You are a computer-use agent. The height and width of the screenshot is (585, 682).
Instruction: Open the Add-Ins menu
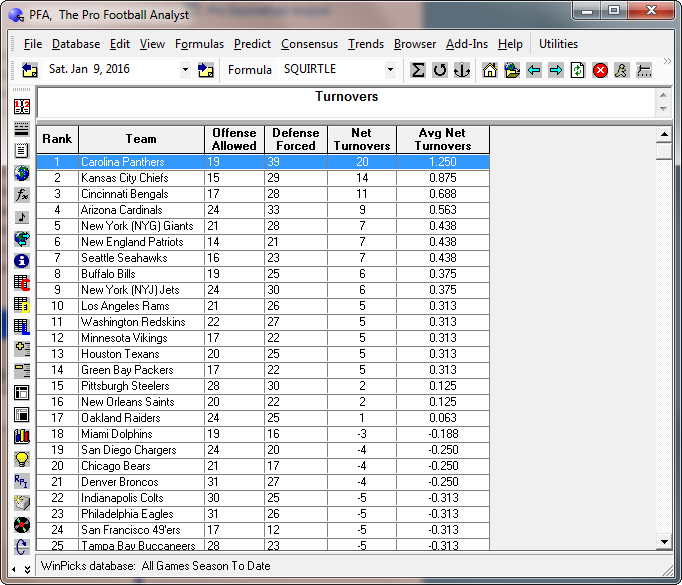point(467,44)
